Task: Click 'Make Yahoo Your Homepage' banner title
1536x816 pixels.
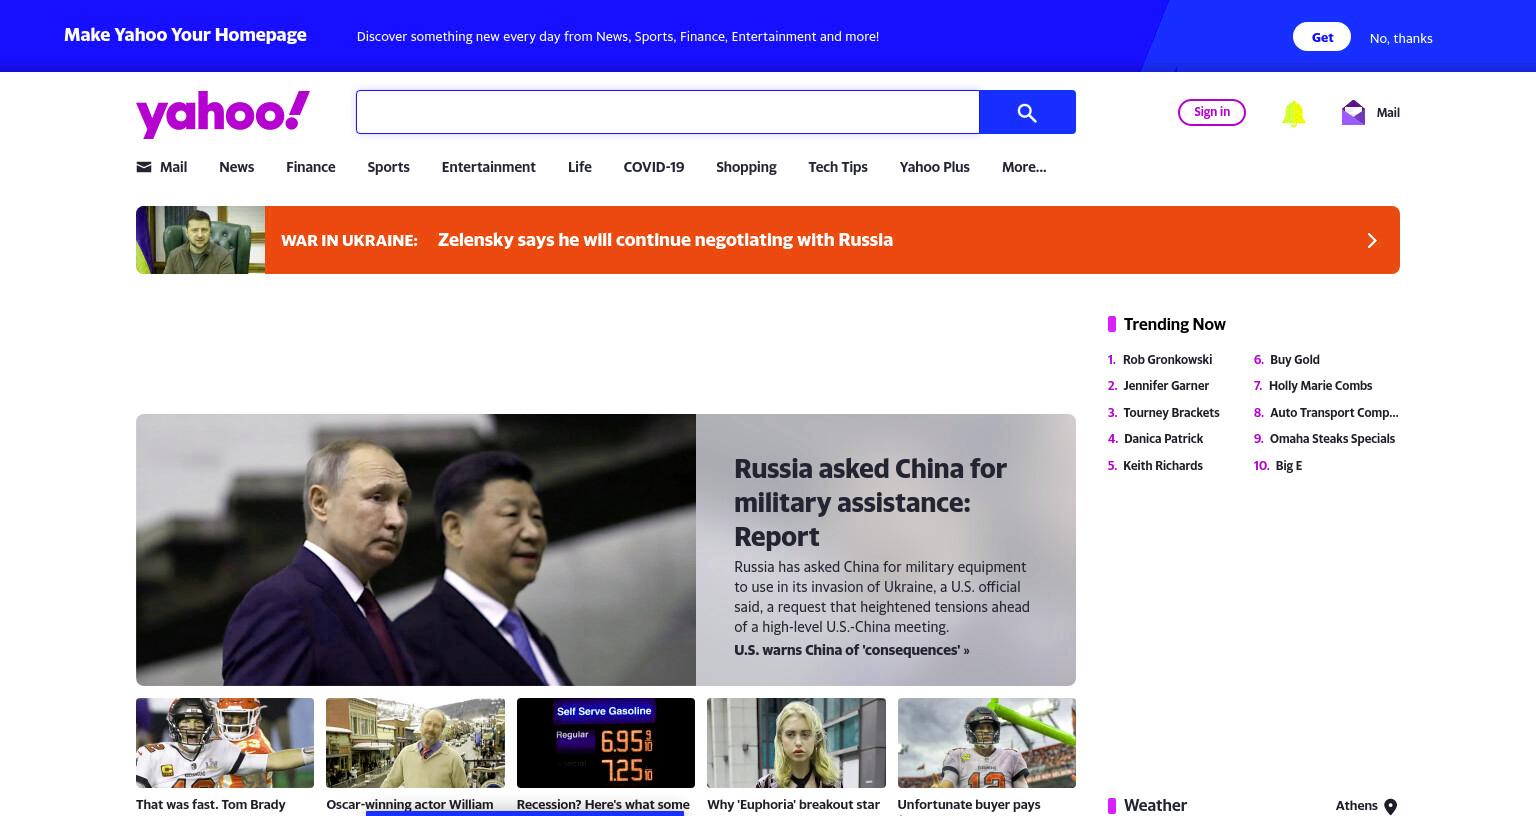Action: click(185, 35)
